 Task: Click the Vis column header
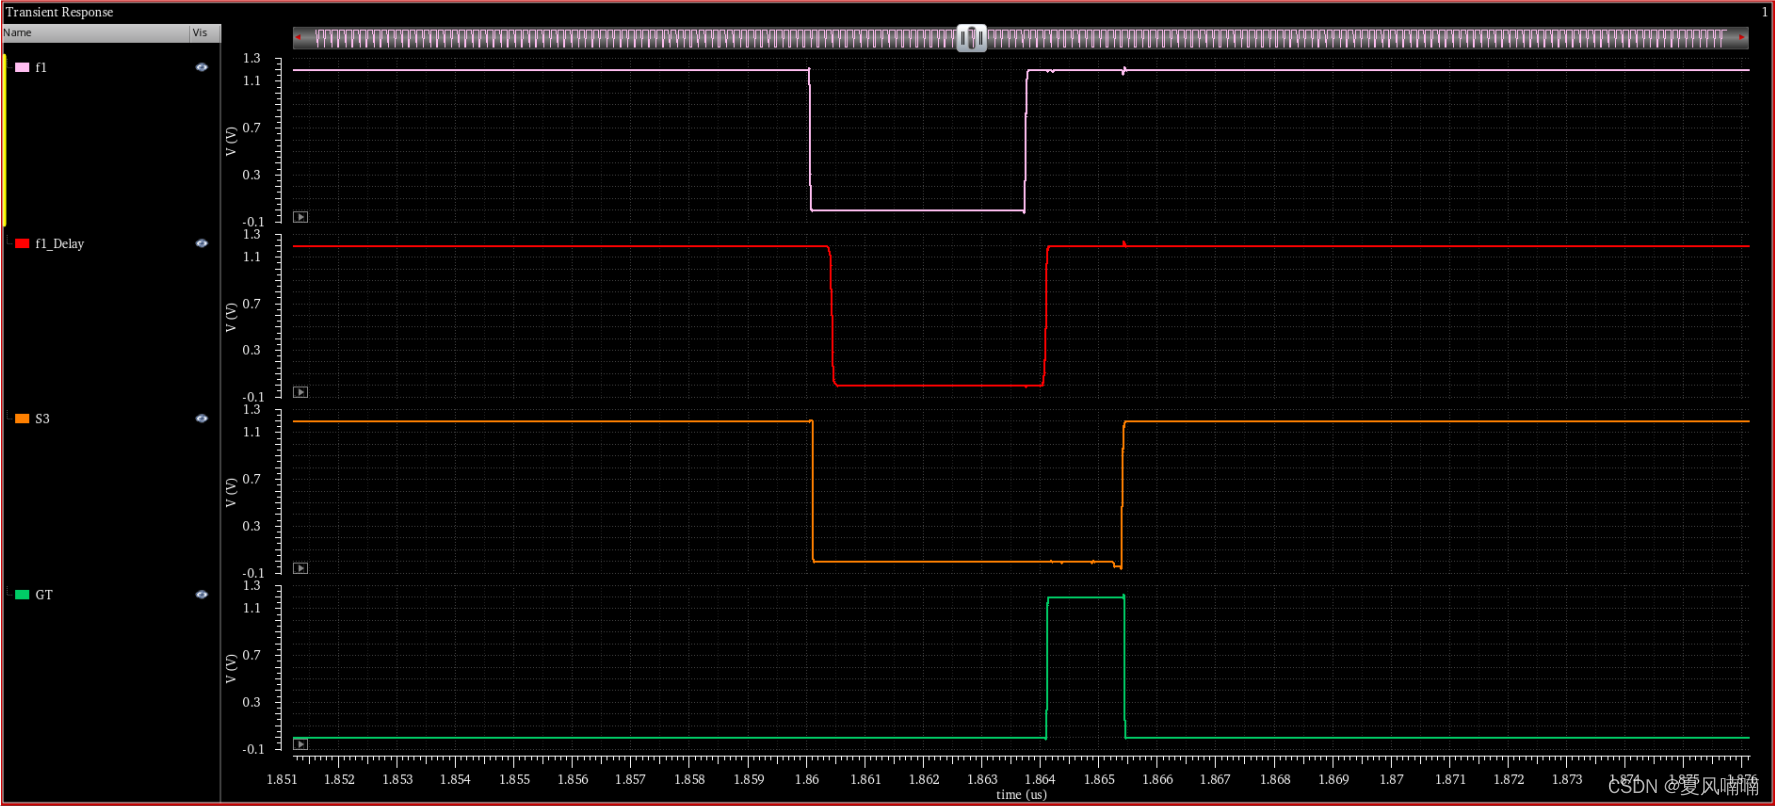204,33
